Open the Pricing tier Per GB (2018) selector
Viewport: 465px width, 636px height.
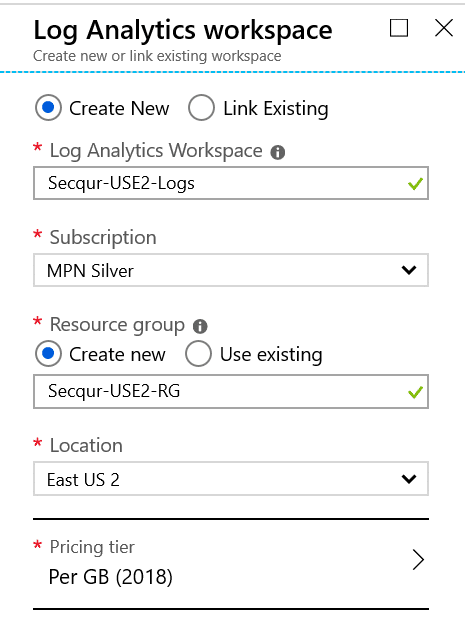(x=231, y=564)
